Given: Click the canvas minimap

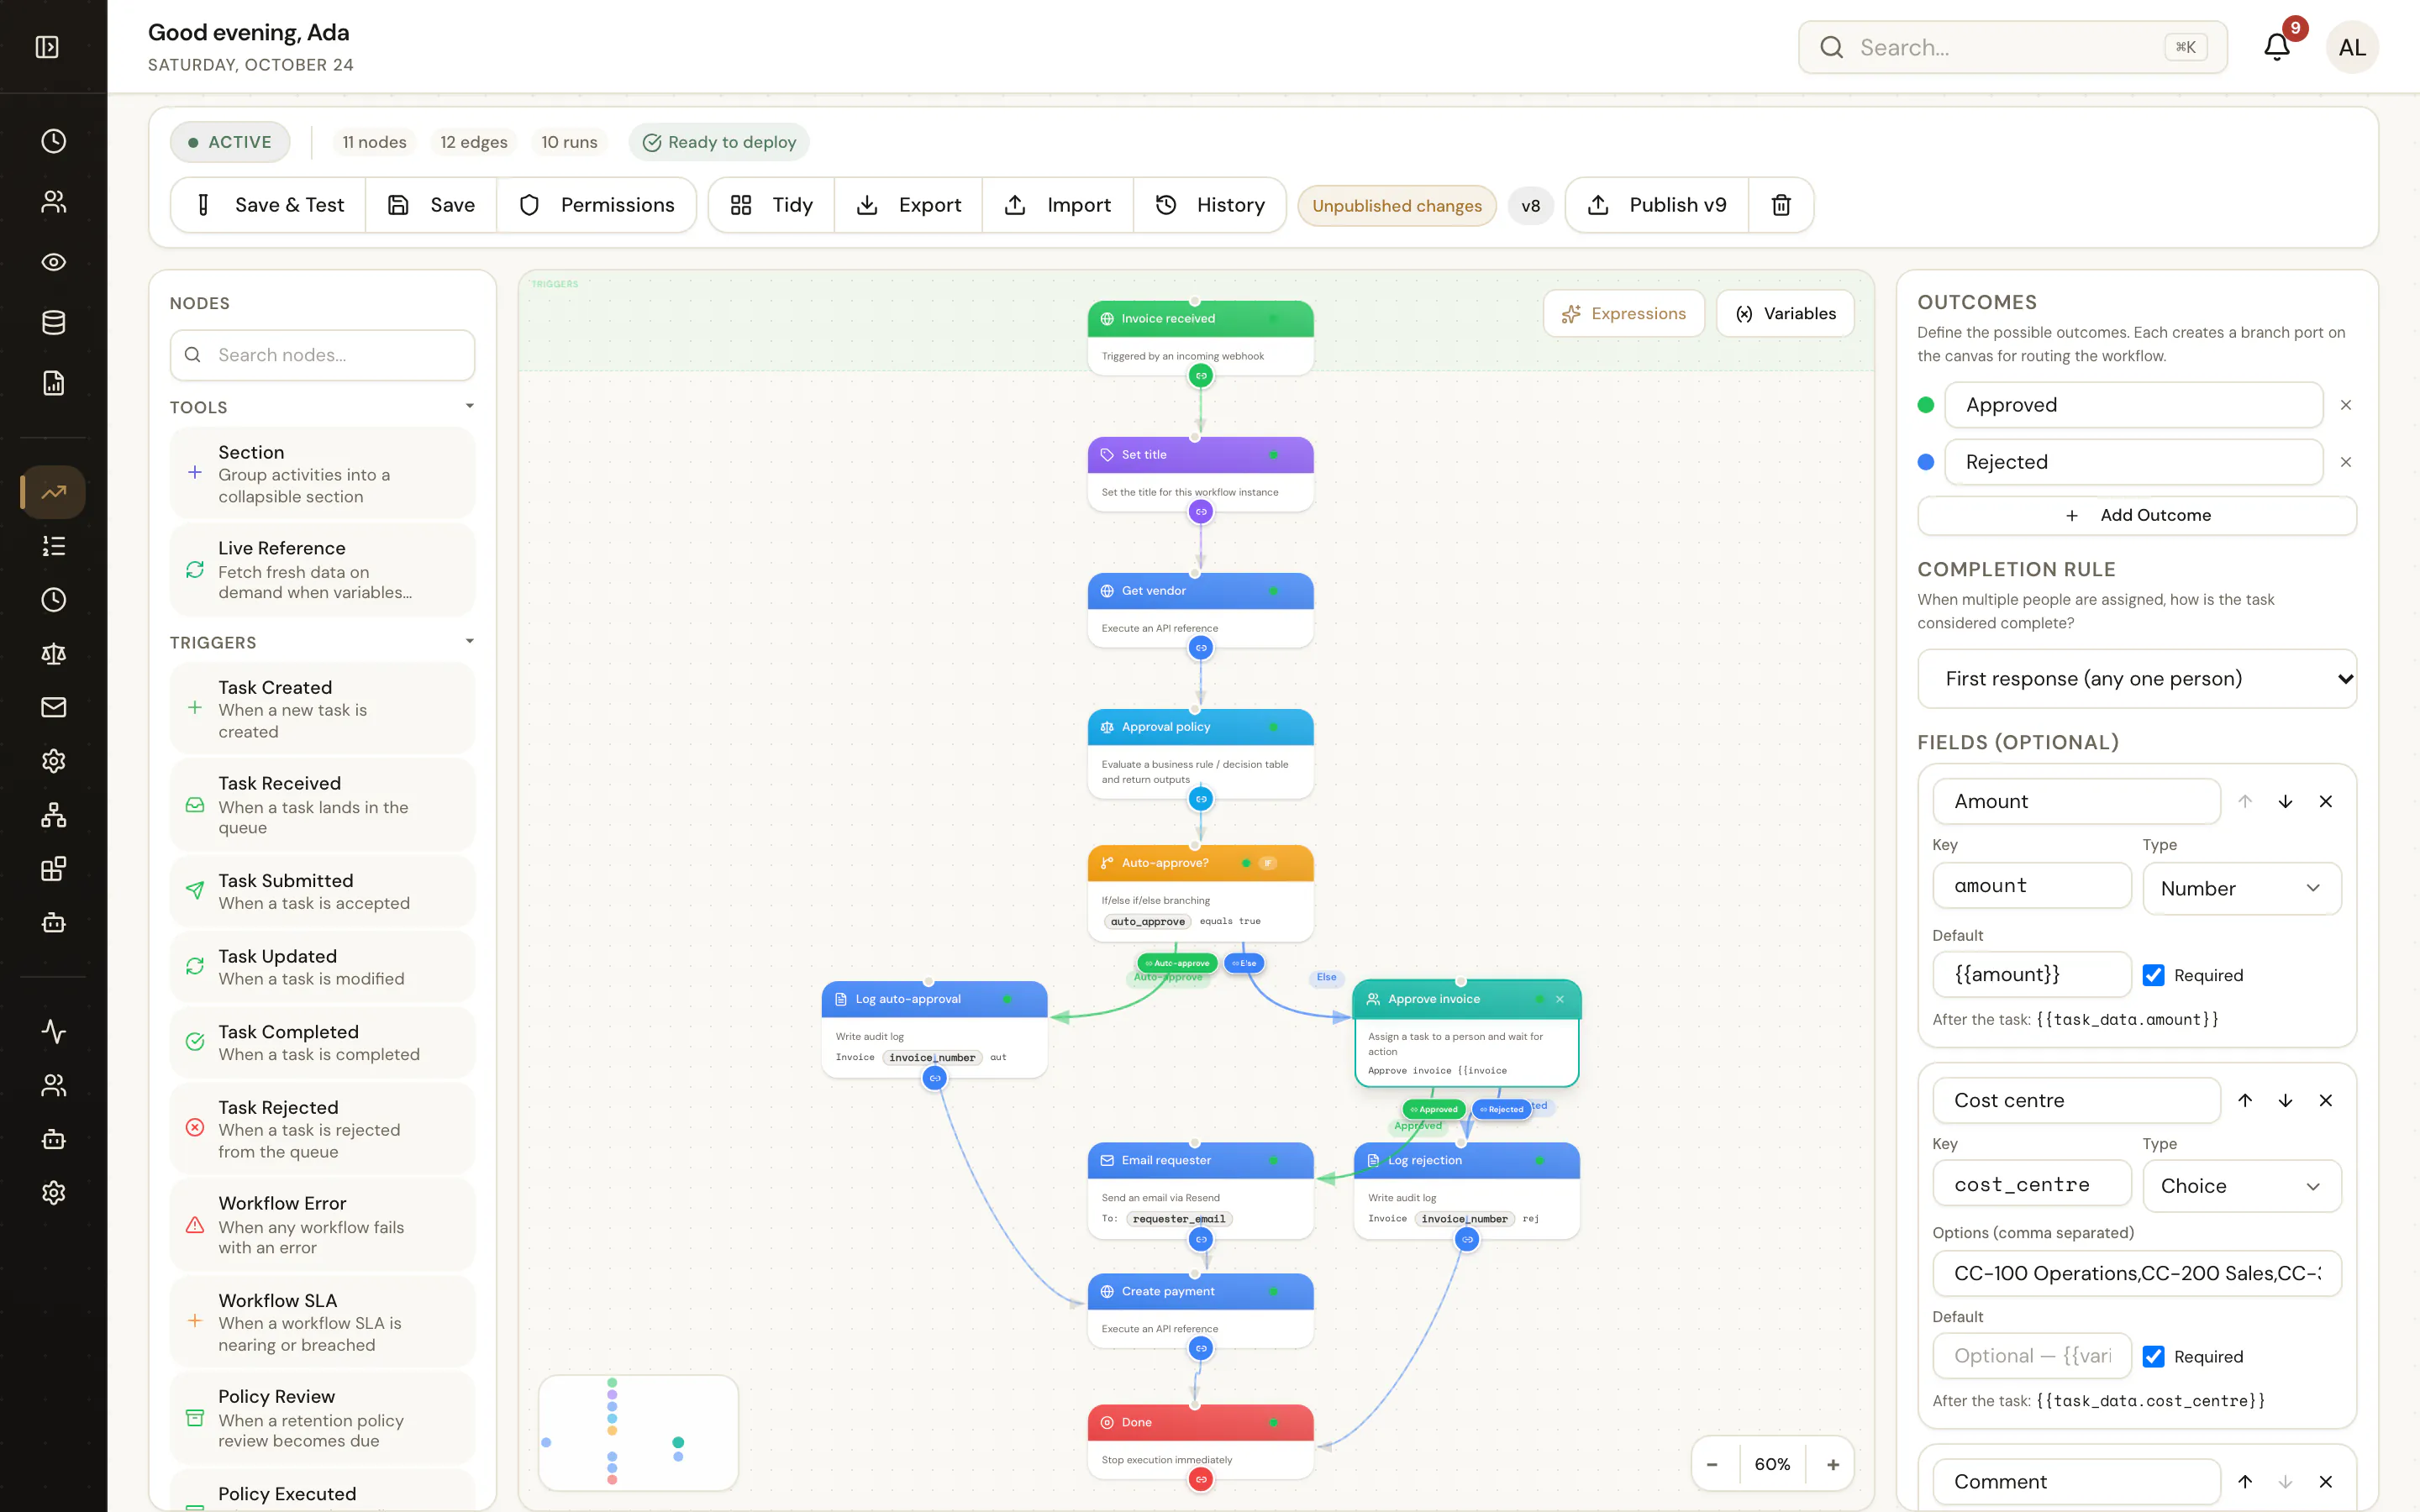Looking at the screenshot, I should point(638,1432).
